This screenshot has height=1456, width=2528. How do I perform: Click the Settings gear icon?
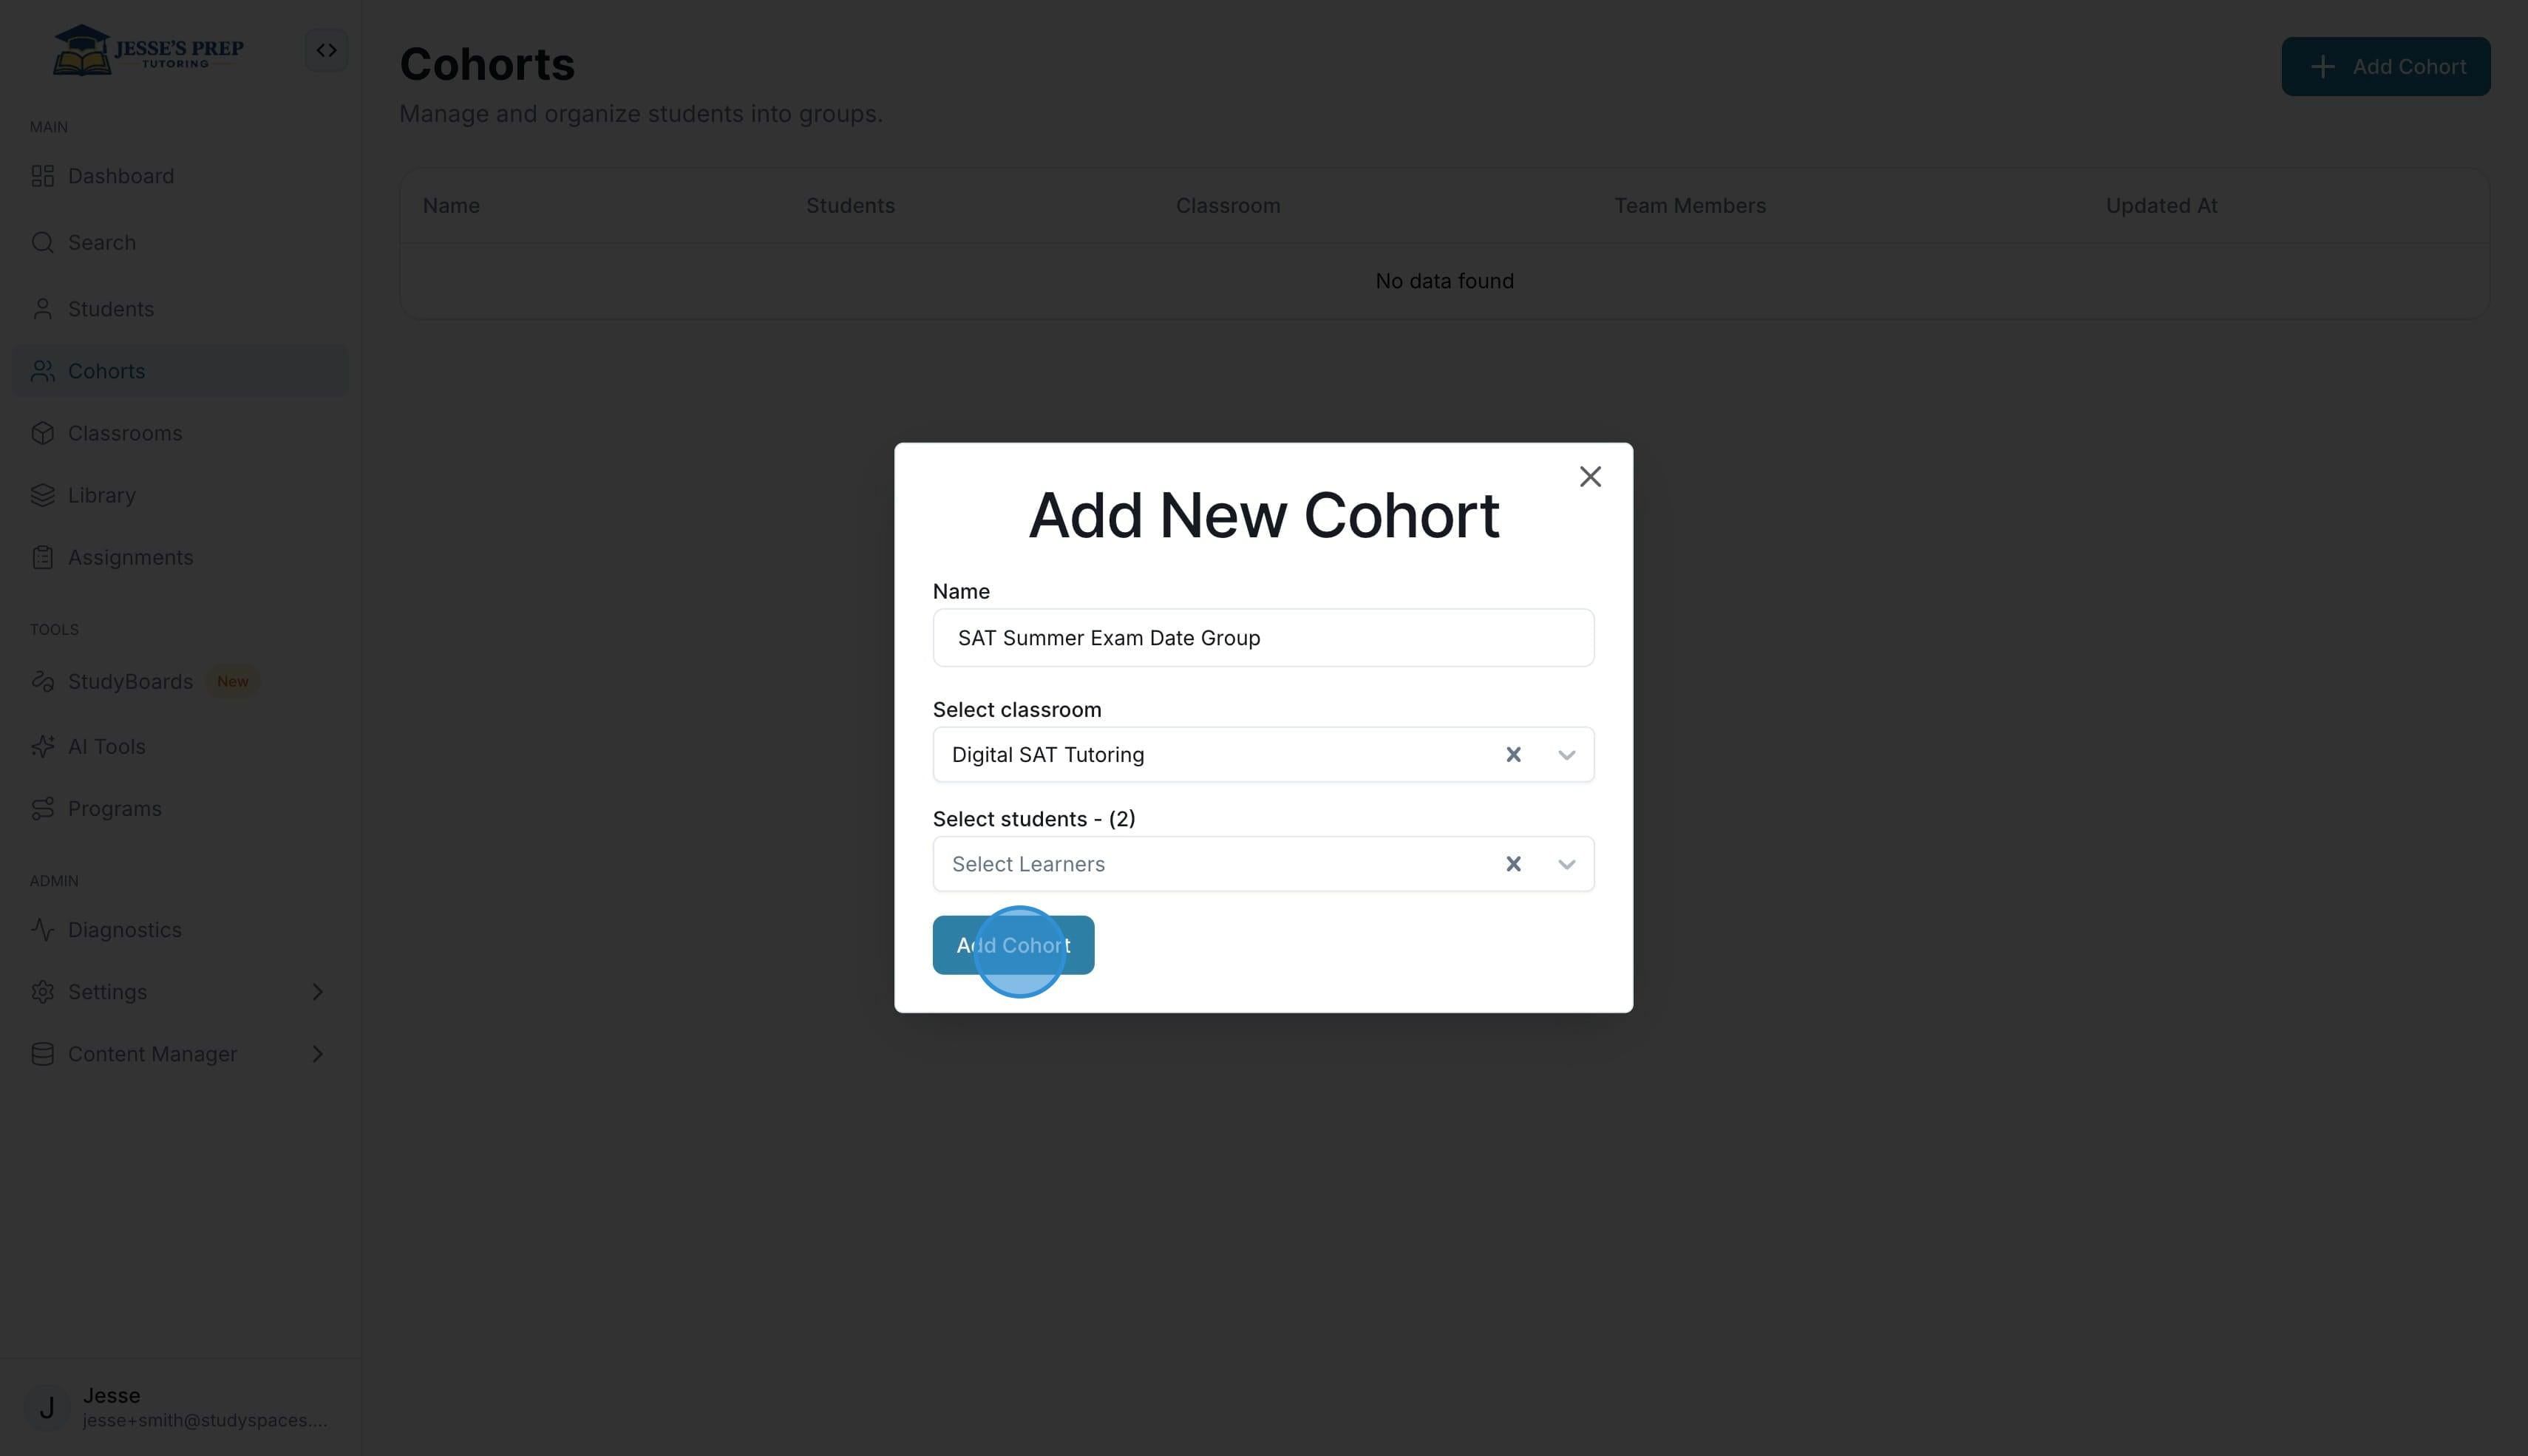(42, 992)
